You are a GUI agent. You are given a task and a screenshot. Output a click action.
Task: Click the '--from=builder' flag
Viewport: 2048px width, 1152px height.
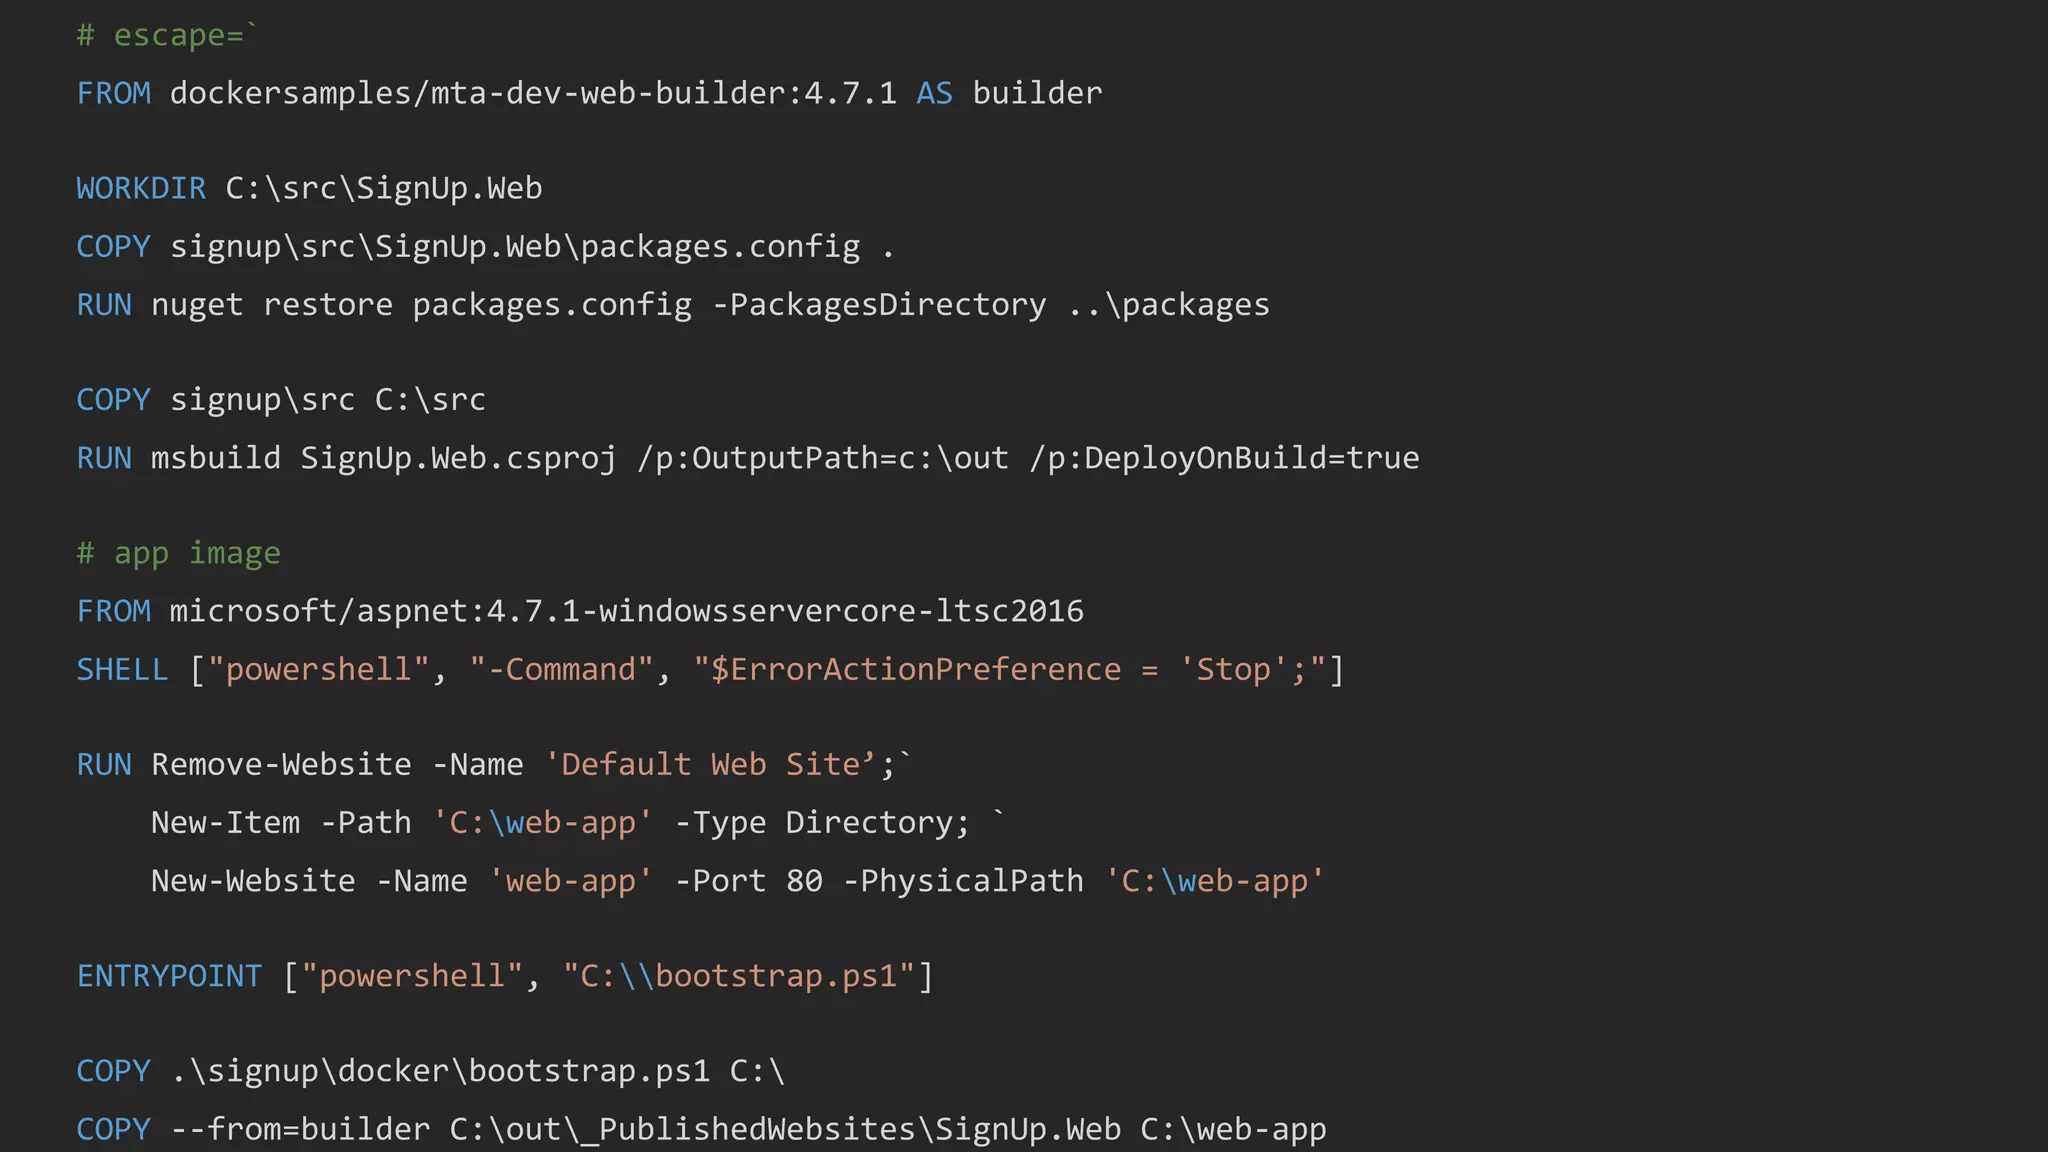click(300, 1129)
